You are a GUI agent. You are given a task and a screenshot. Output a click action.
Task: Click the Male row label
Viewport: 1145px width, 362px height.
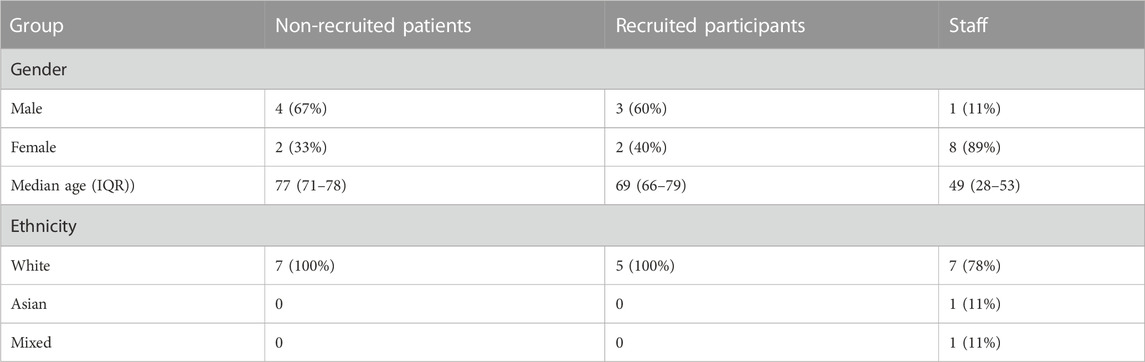click(25, 109)
